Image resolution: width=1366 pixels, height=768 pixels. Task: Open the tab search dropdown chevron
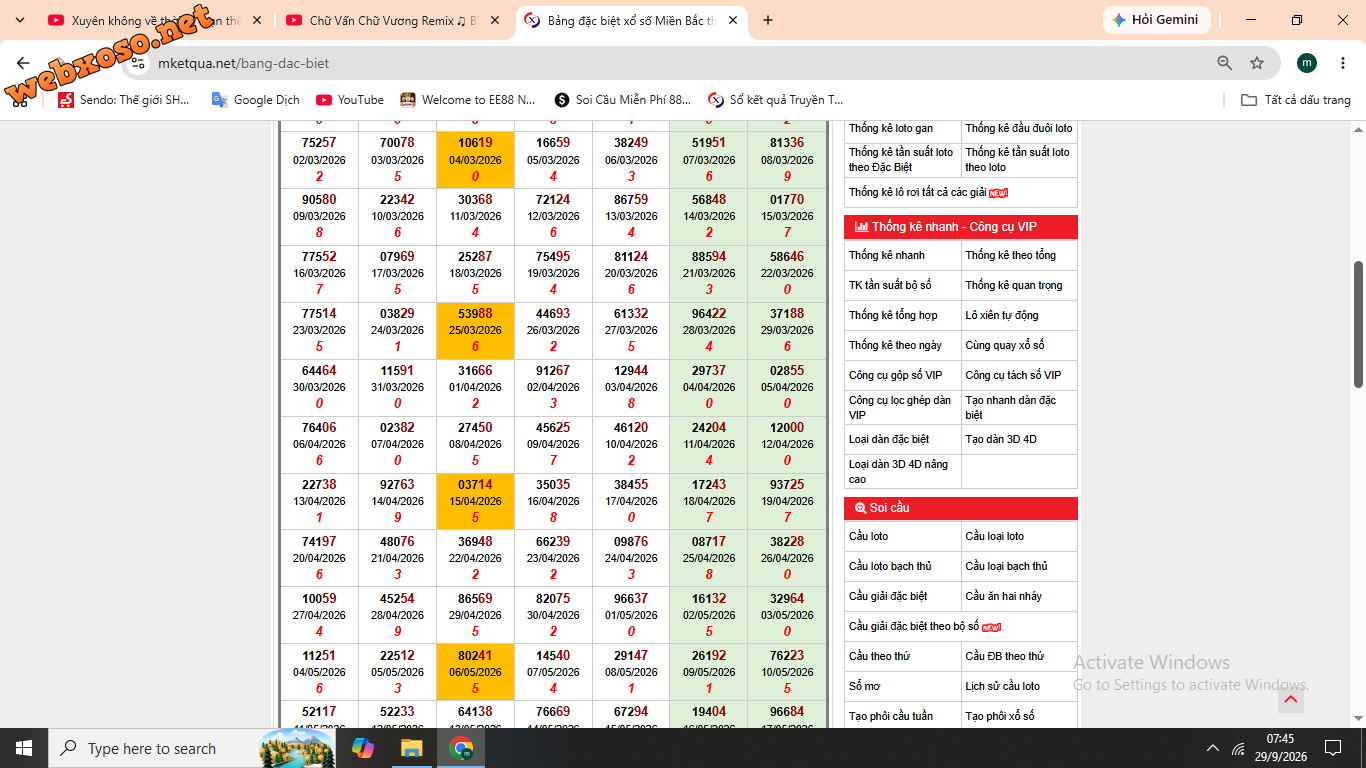(20, 20)
